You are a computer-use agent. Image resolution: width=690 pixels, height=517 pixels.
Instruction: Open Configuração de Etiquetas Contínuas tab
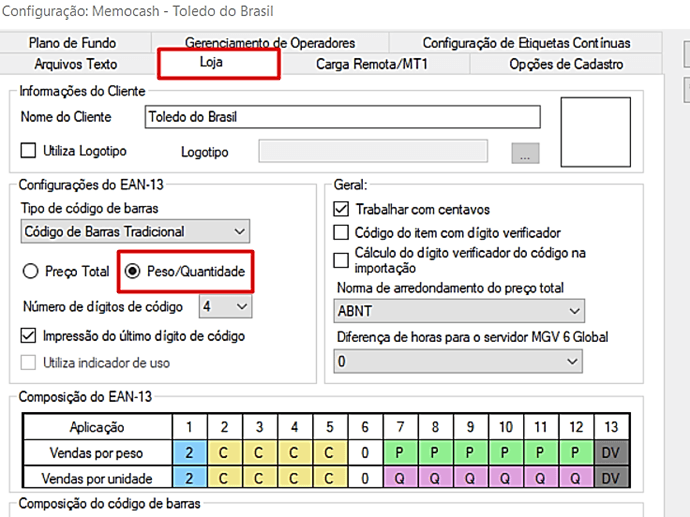[526, 43]
